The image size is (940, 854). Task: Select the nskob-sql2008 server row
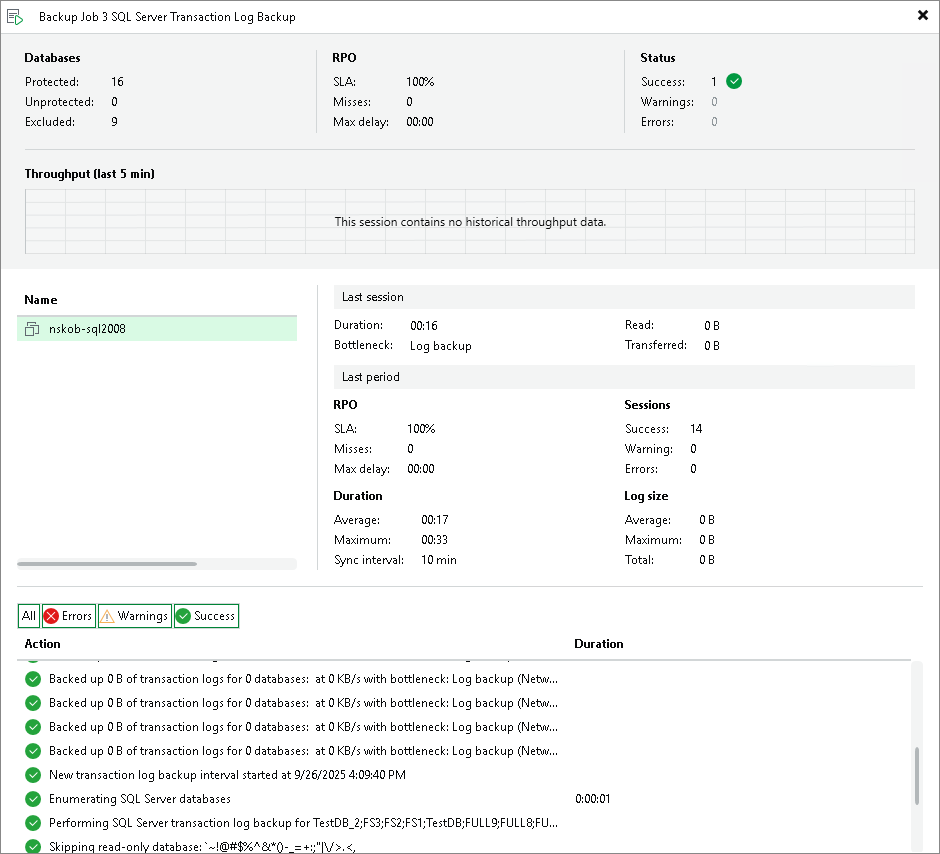pyautogui.click(x=157, y=329)
